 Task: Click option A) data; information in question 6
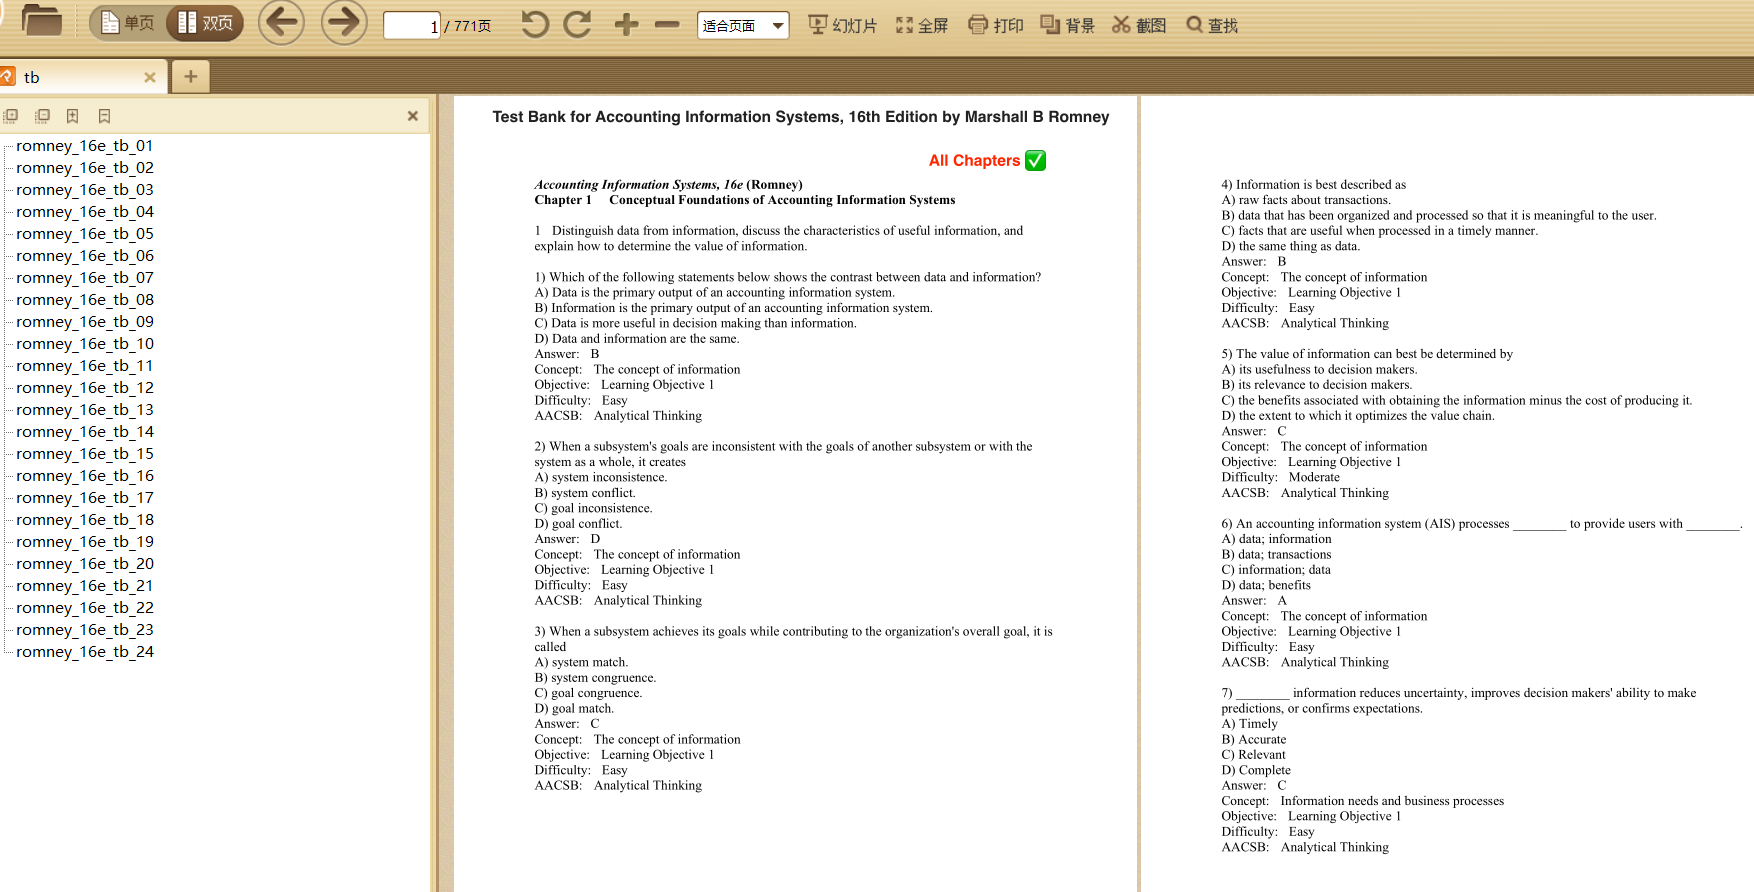[1276, 539]
